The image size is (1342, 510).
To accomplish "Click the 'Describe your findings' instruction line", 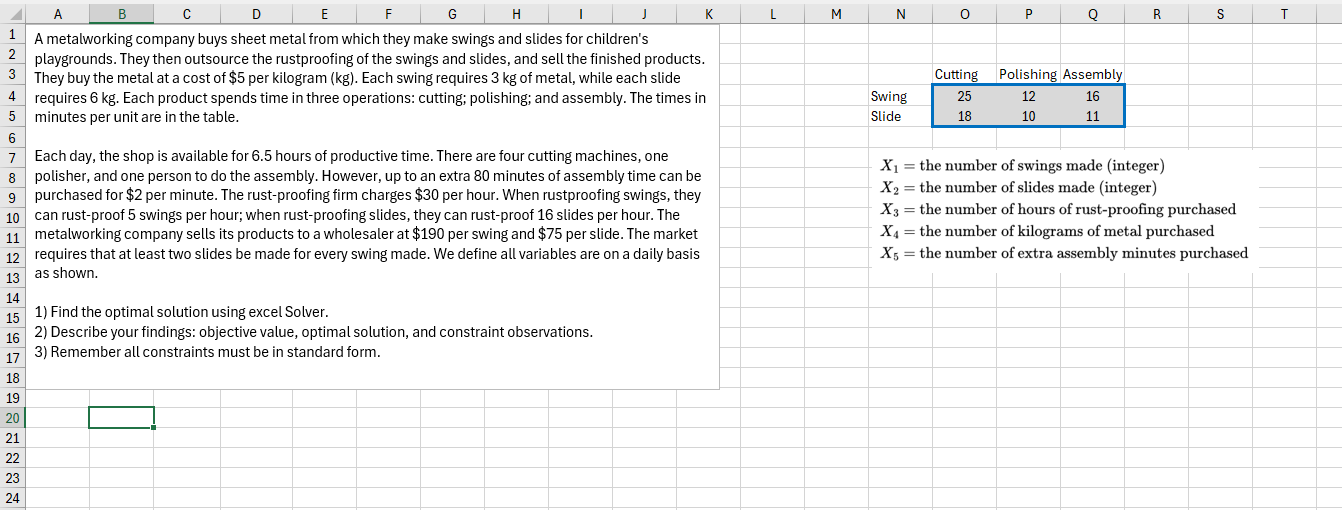I will pyautogui.click(x=313, y=332).
